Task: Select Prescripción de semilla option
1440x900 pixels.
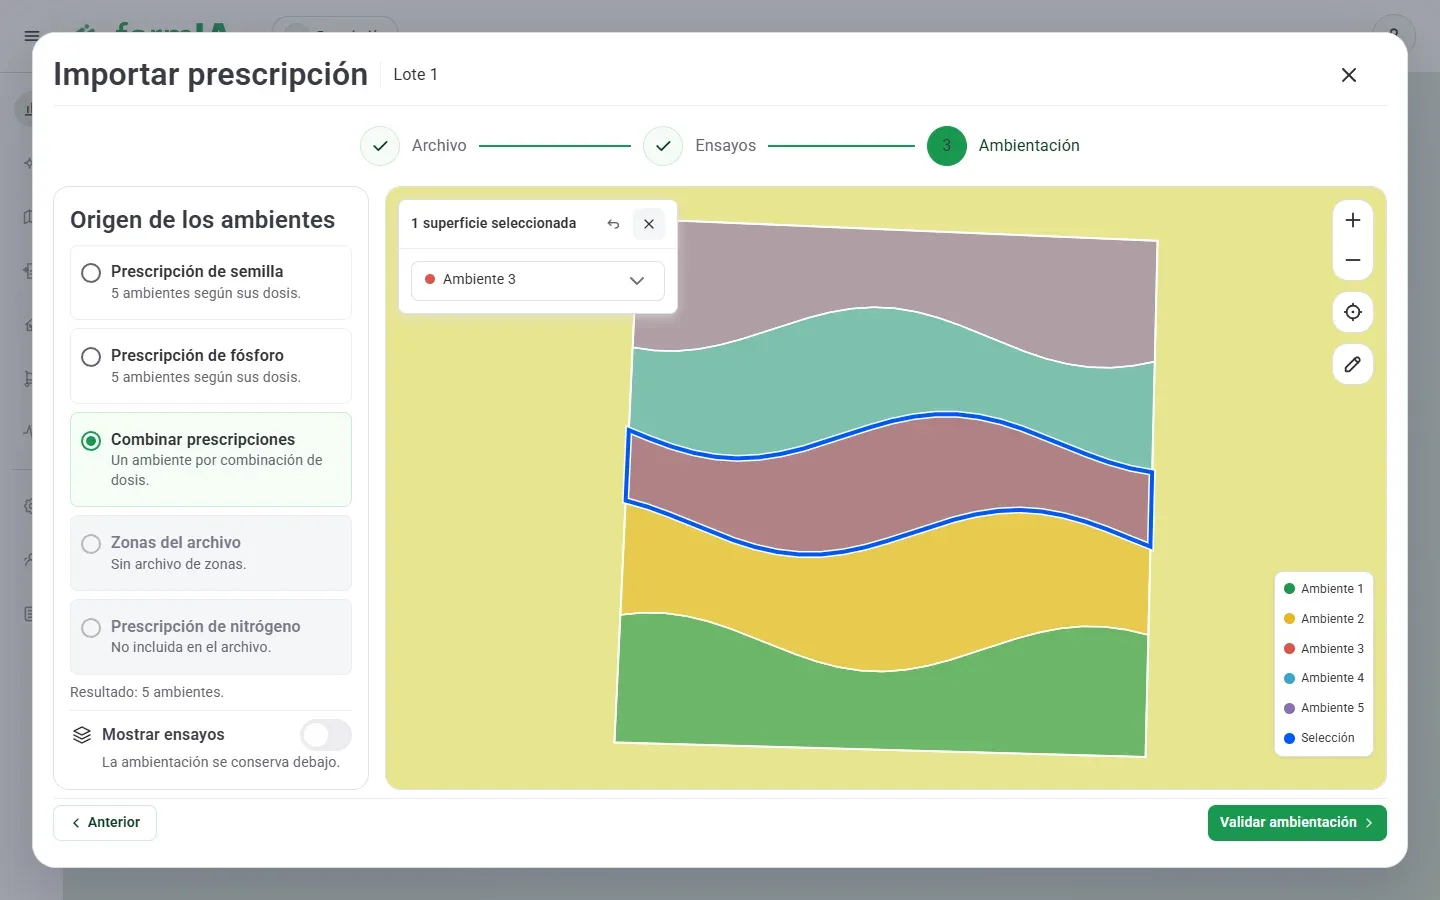Action: 211,282
